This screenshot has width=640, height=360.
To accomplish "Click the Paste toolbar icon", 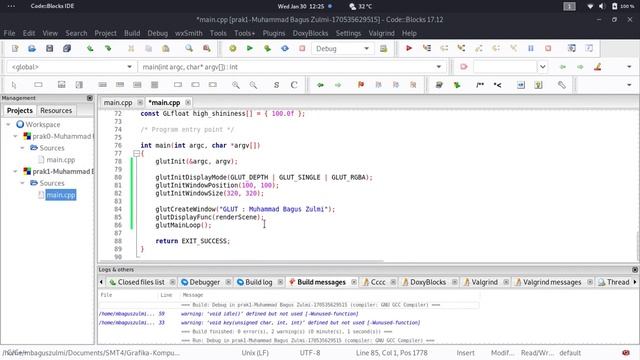I will click(166, 49).
